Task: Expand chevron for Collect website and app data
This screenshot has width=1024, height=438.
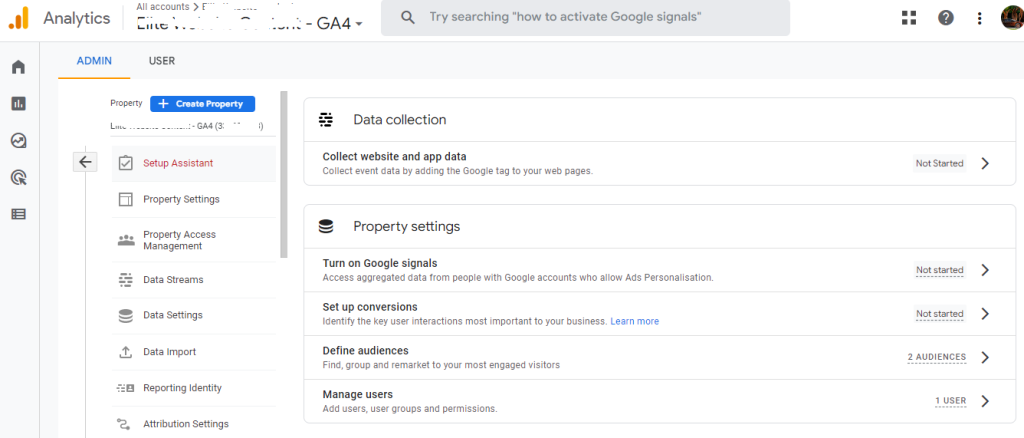Action: 985,163
